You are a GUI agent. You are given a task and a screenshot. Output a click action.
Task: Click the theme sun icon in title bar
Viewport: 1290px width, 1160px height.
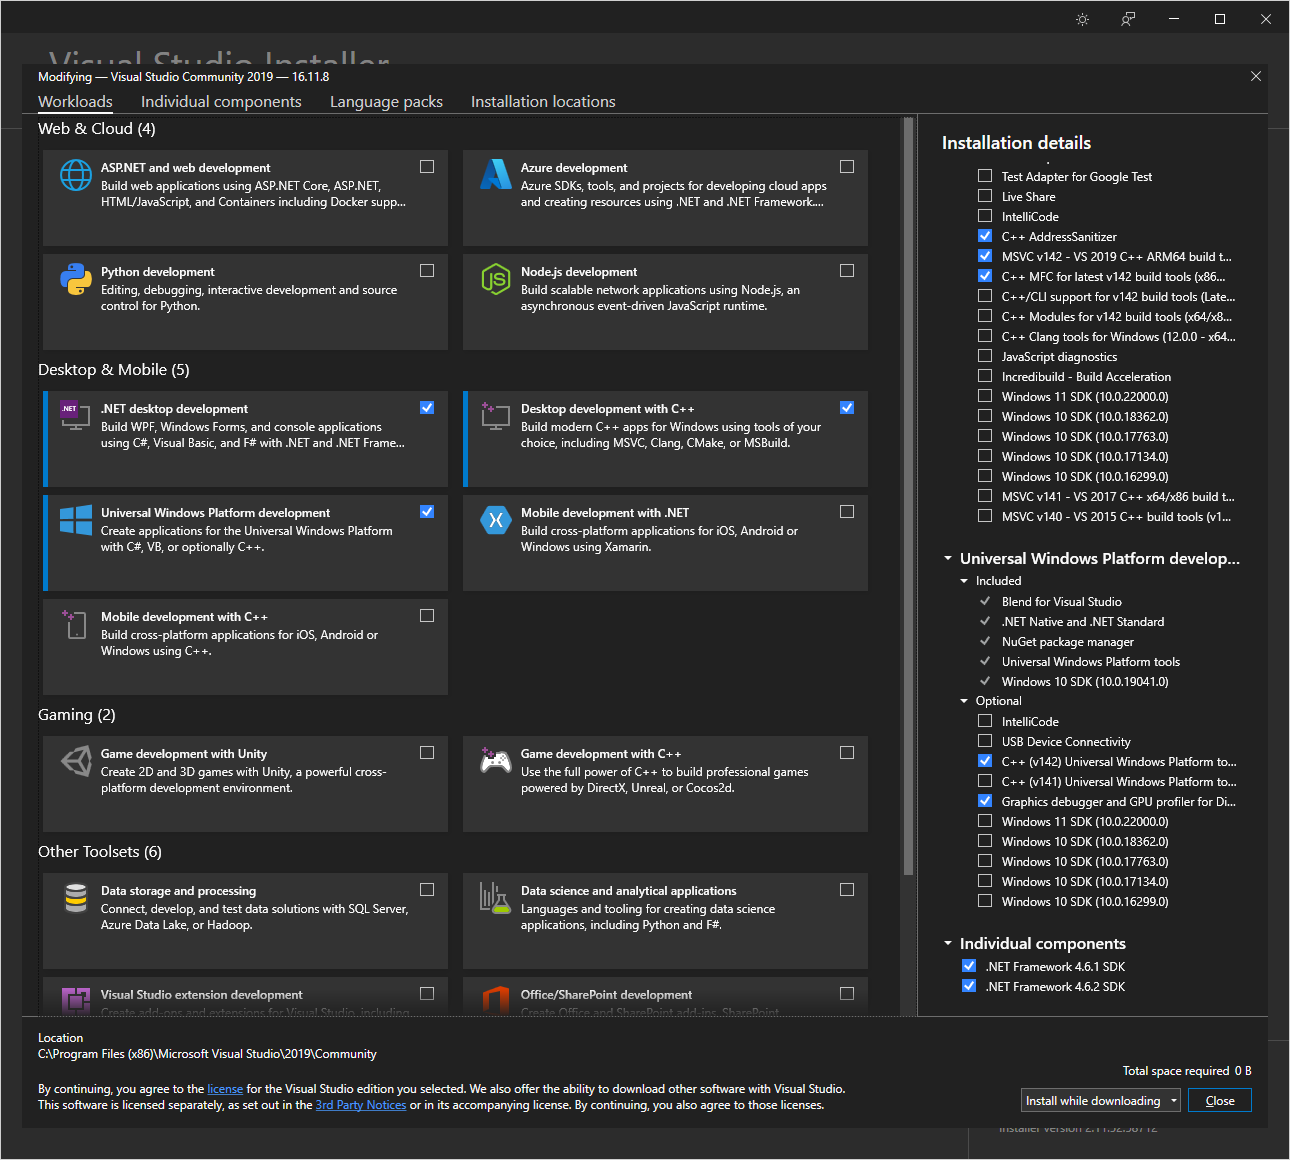1082,19
